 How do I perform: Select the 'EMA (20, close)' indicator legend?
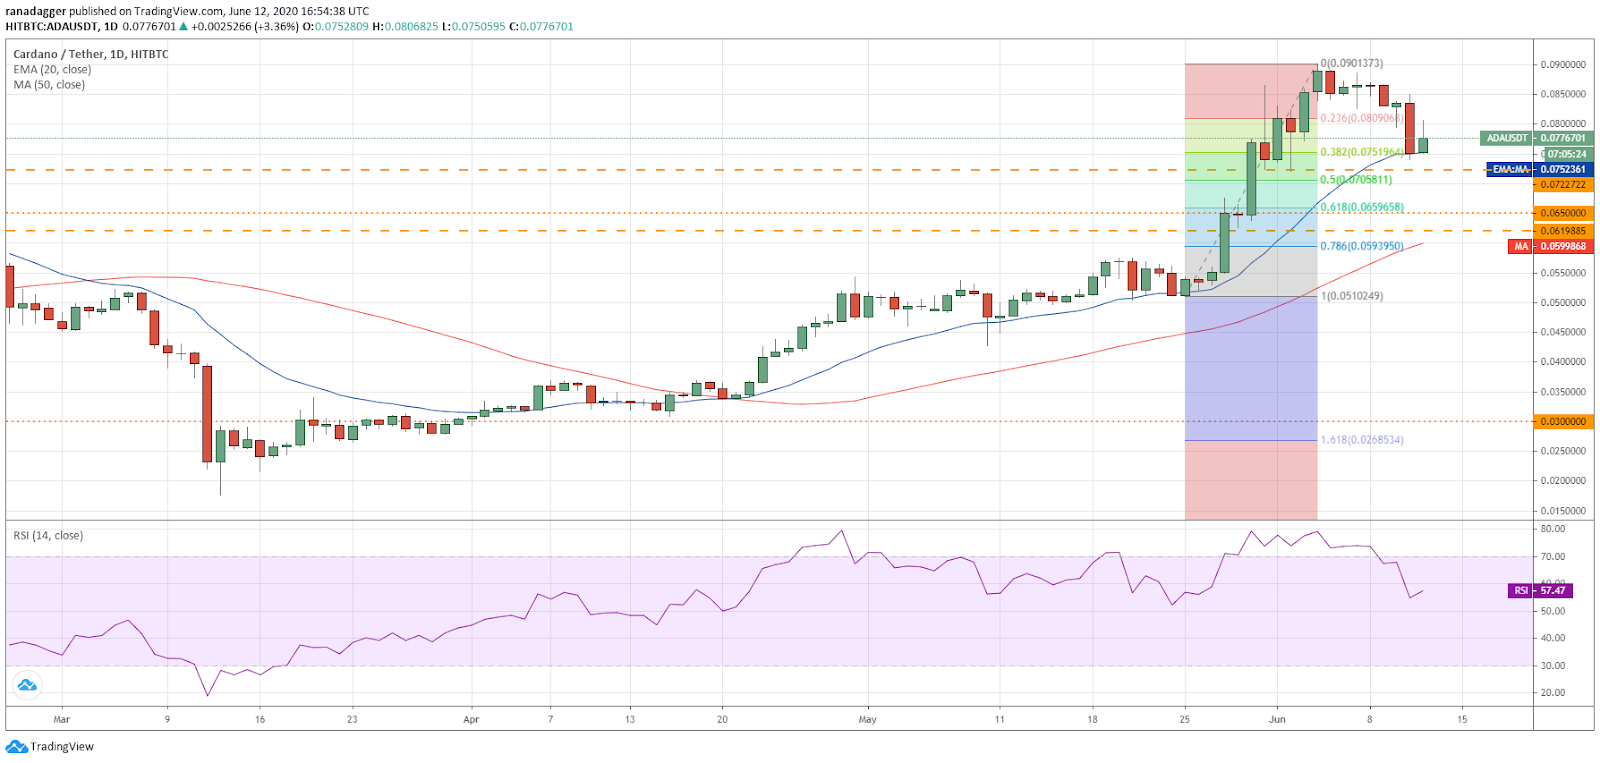point(52,70)
